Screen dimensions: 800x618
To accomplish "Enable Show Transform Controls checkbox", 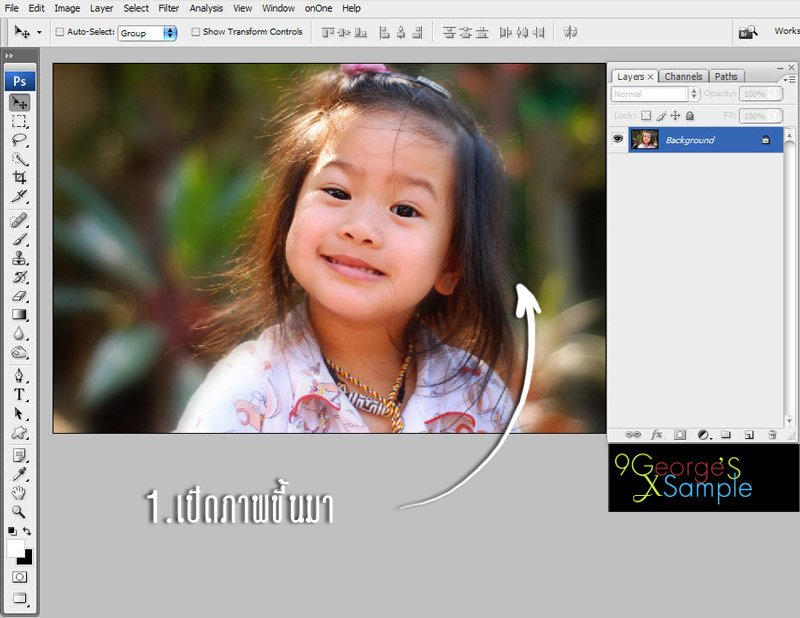I will pyautogui.click(x=195, y=32).
